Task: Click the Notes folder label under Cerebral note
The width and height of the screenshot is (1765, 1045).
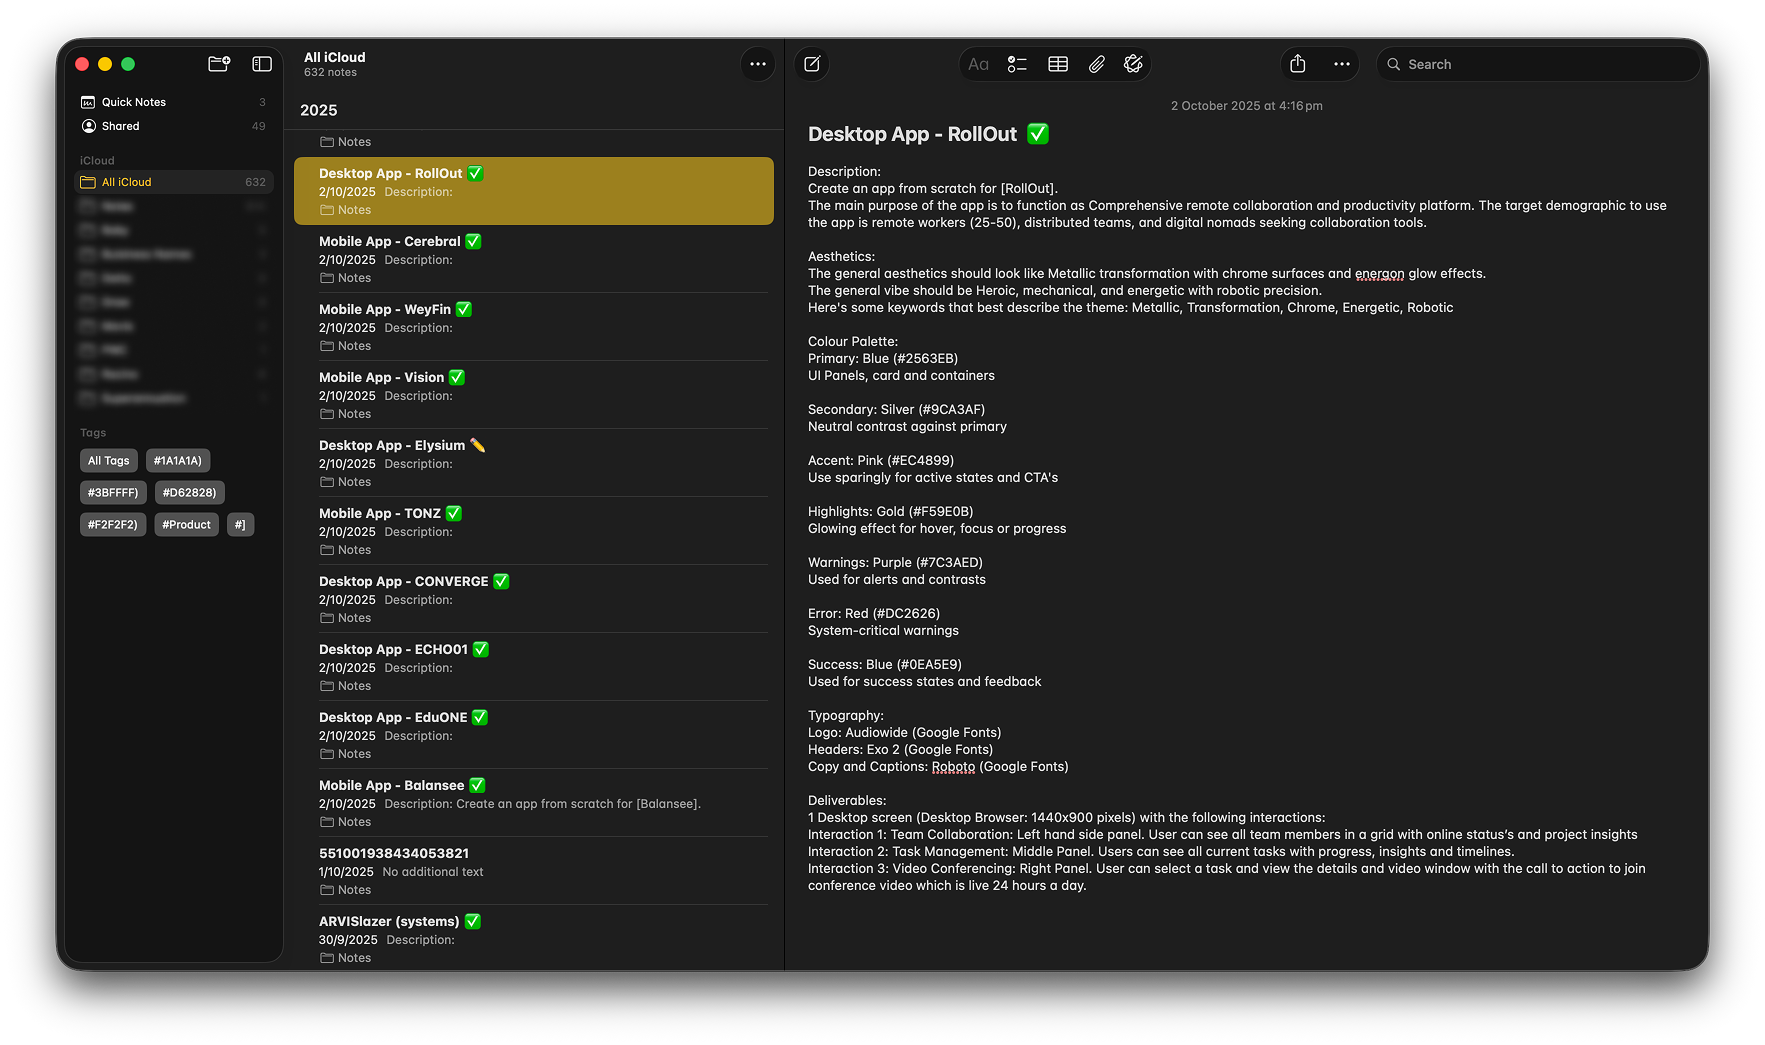Action: (x=345, y=278)
